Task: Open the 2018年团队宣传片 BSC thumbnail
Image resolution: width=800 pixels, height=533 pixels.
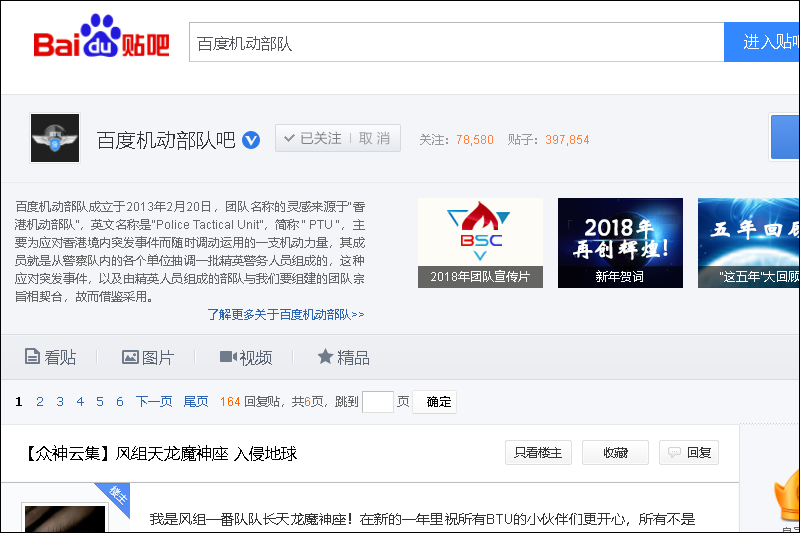Action: click(480, 243)
